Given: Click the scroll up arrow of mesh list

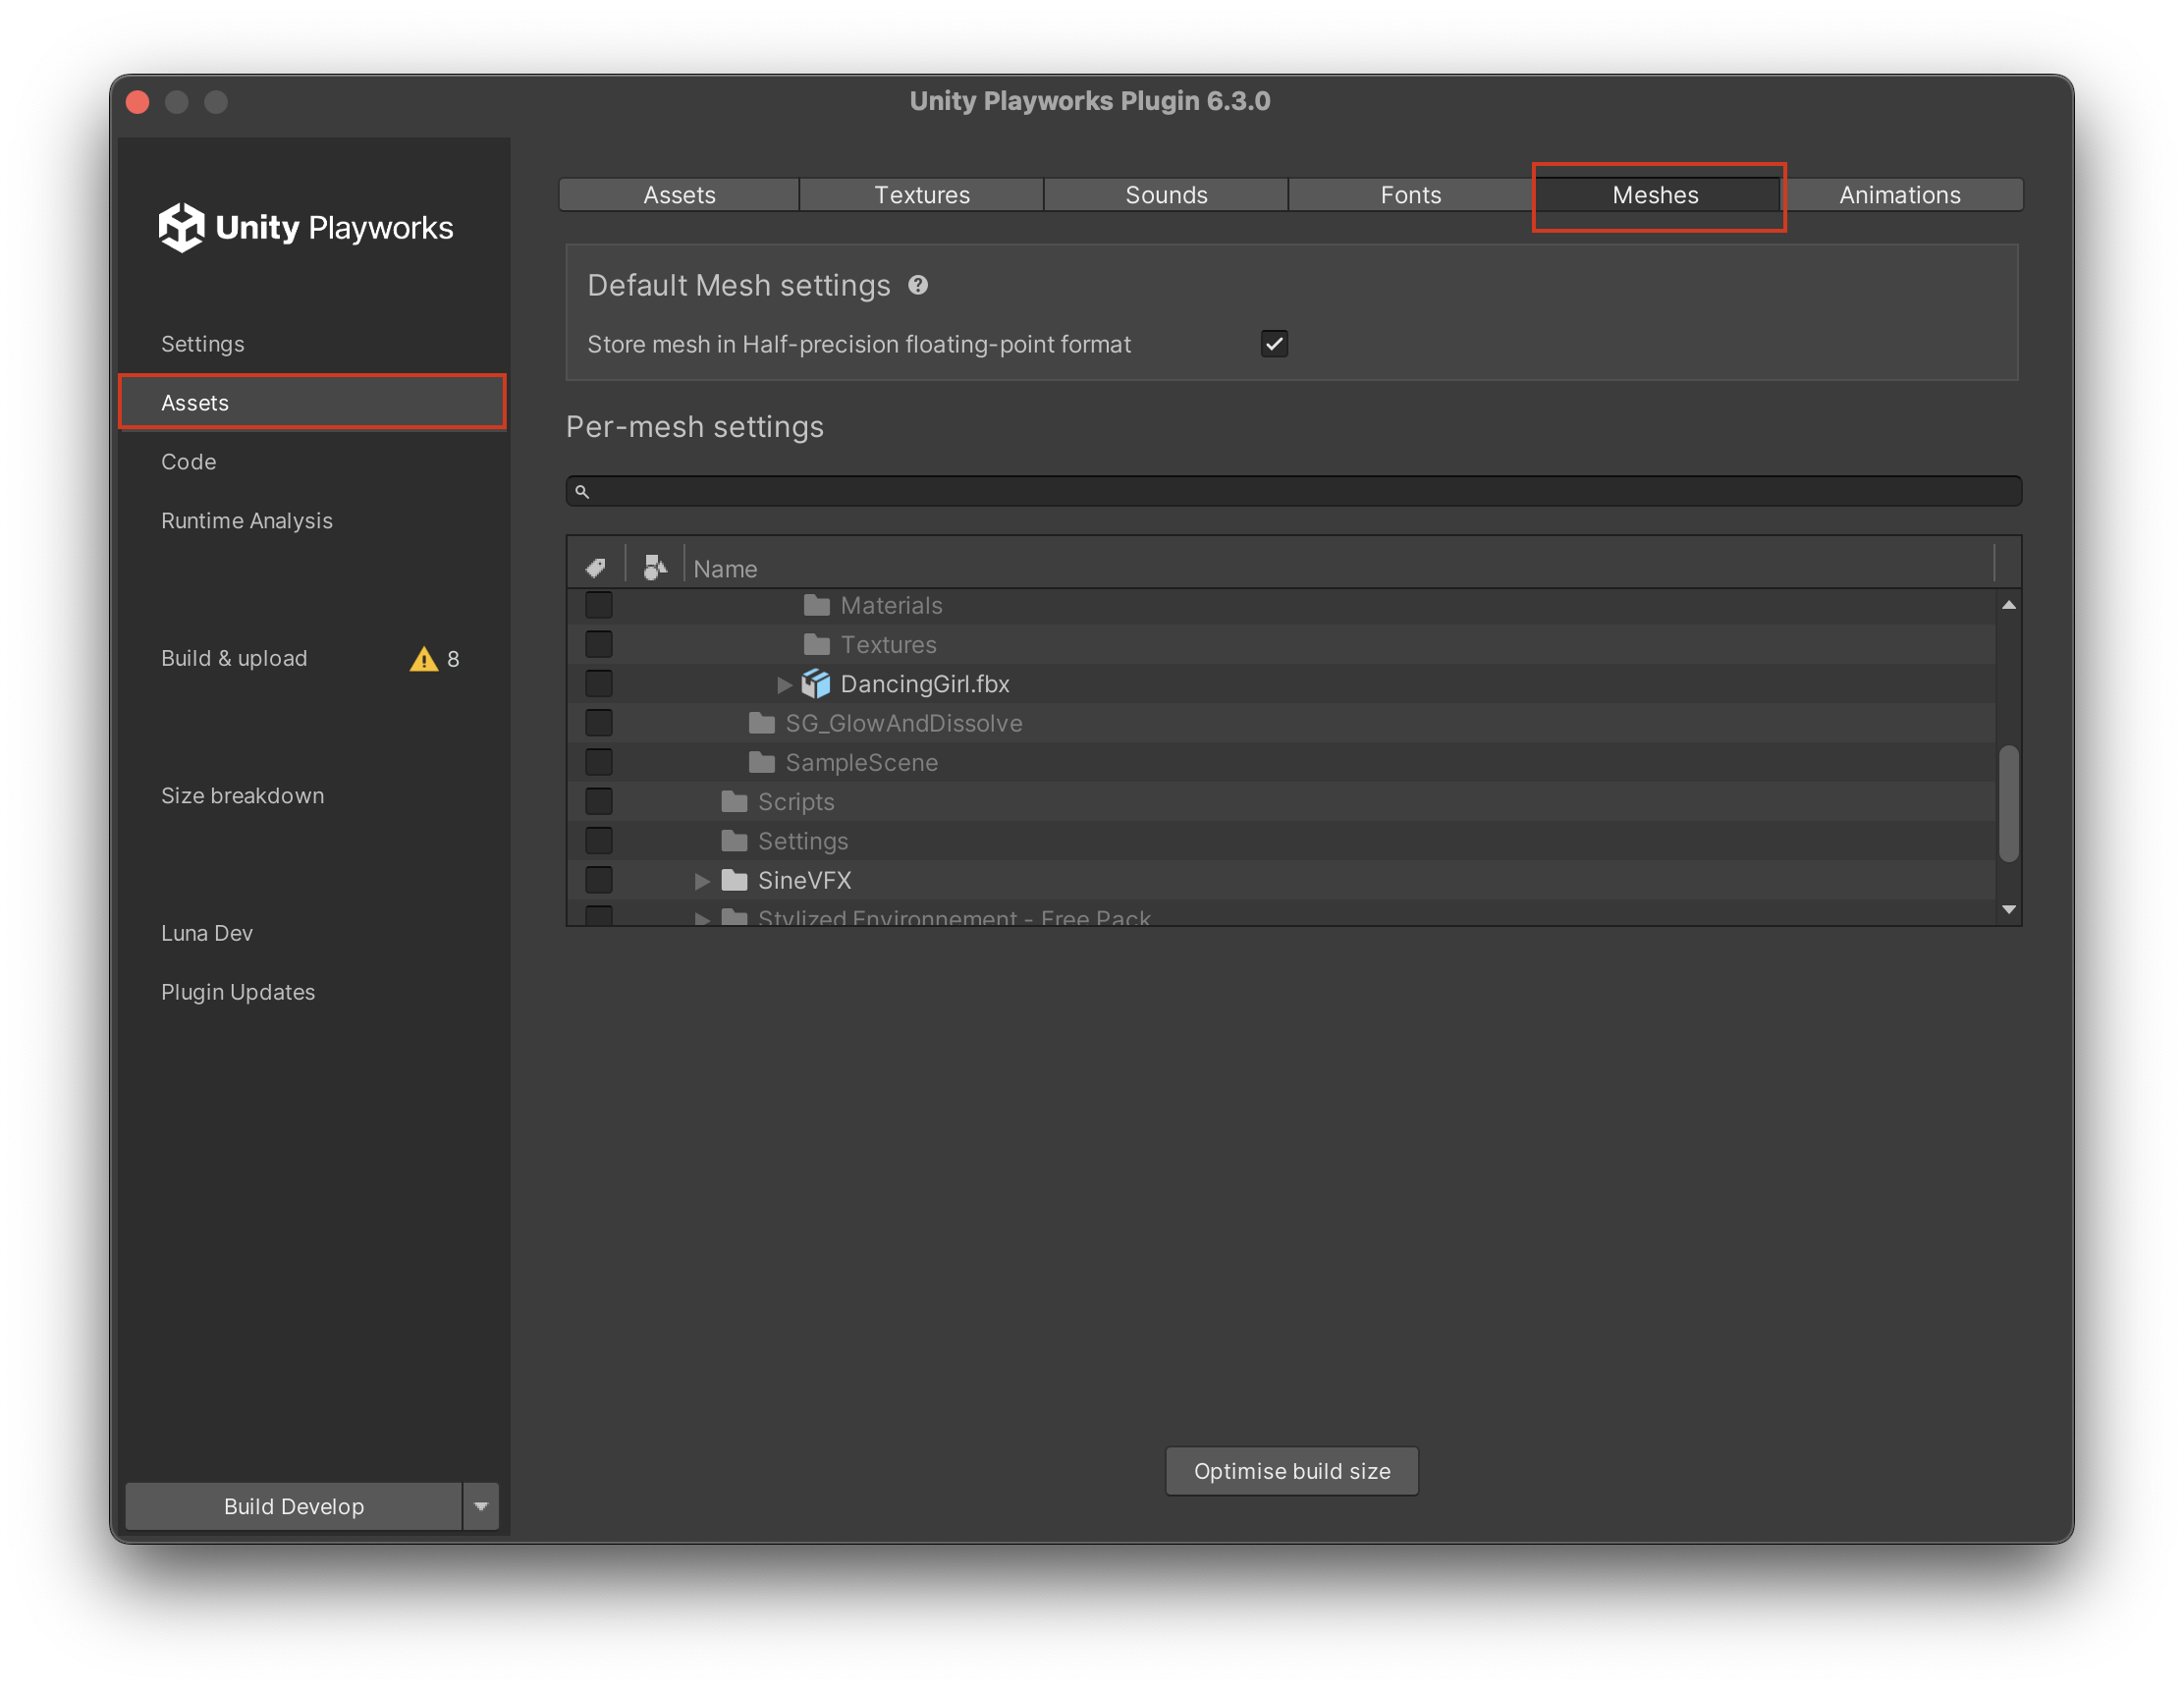Looking at the screenshot, I should (x=2008, y=605).
